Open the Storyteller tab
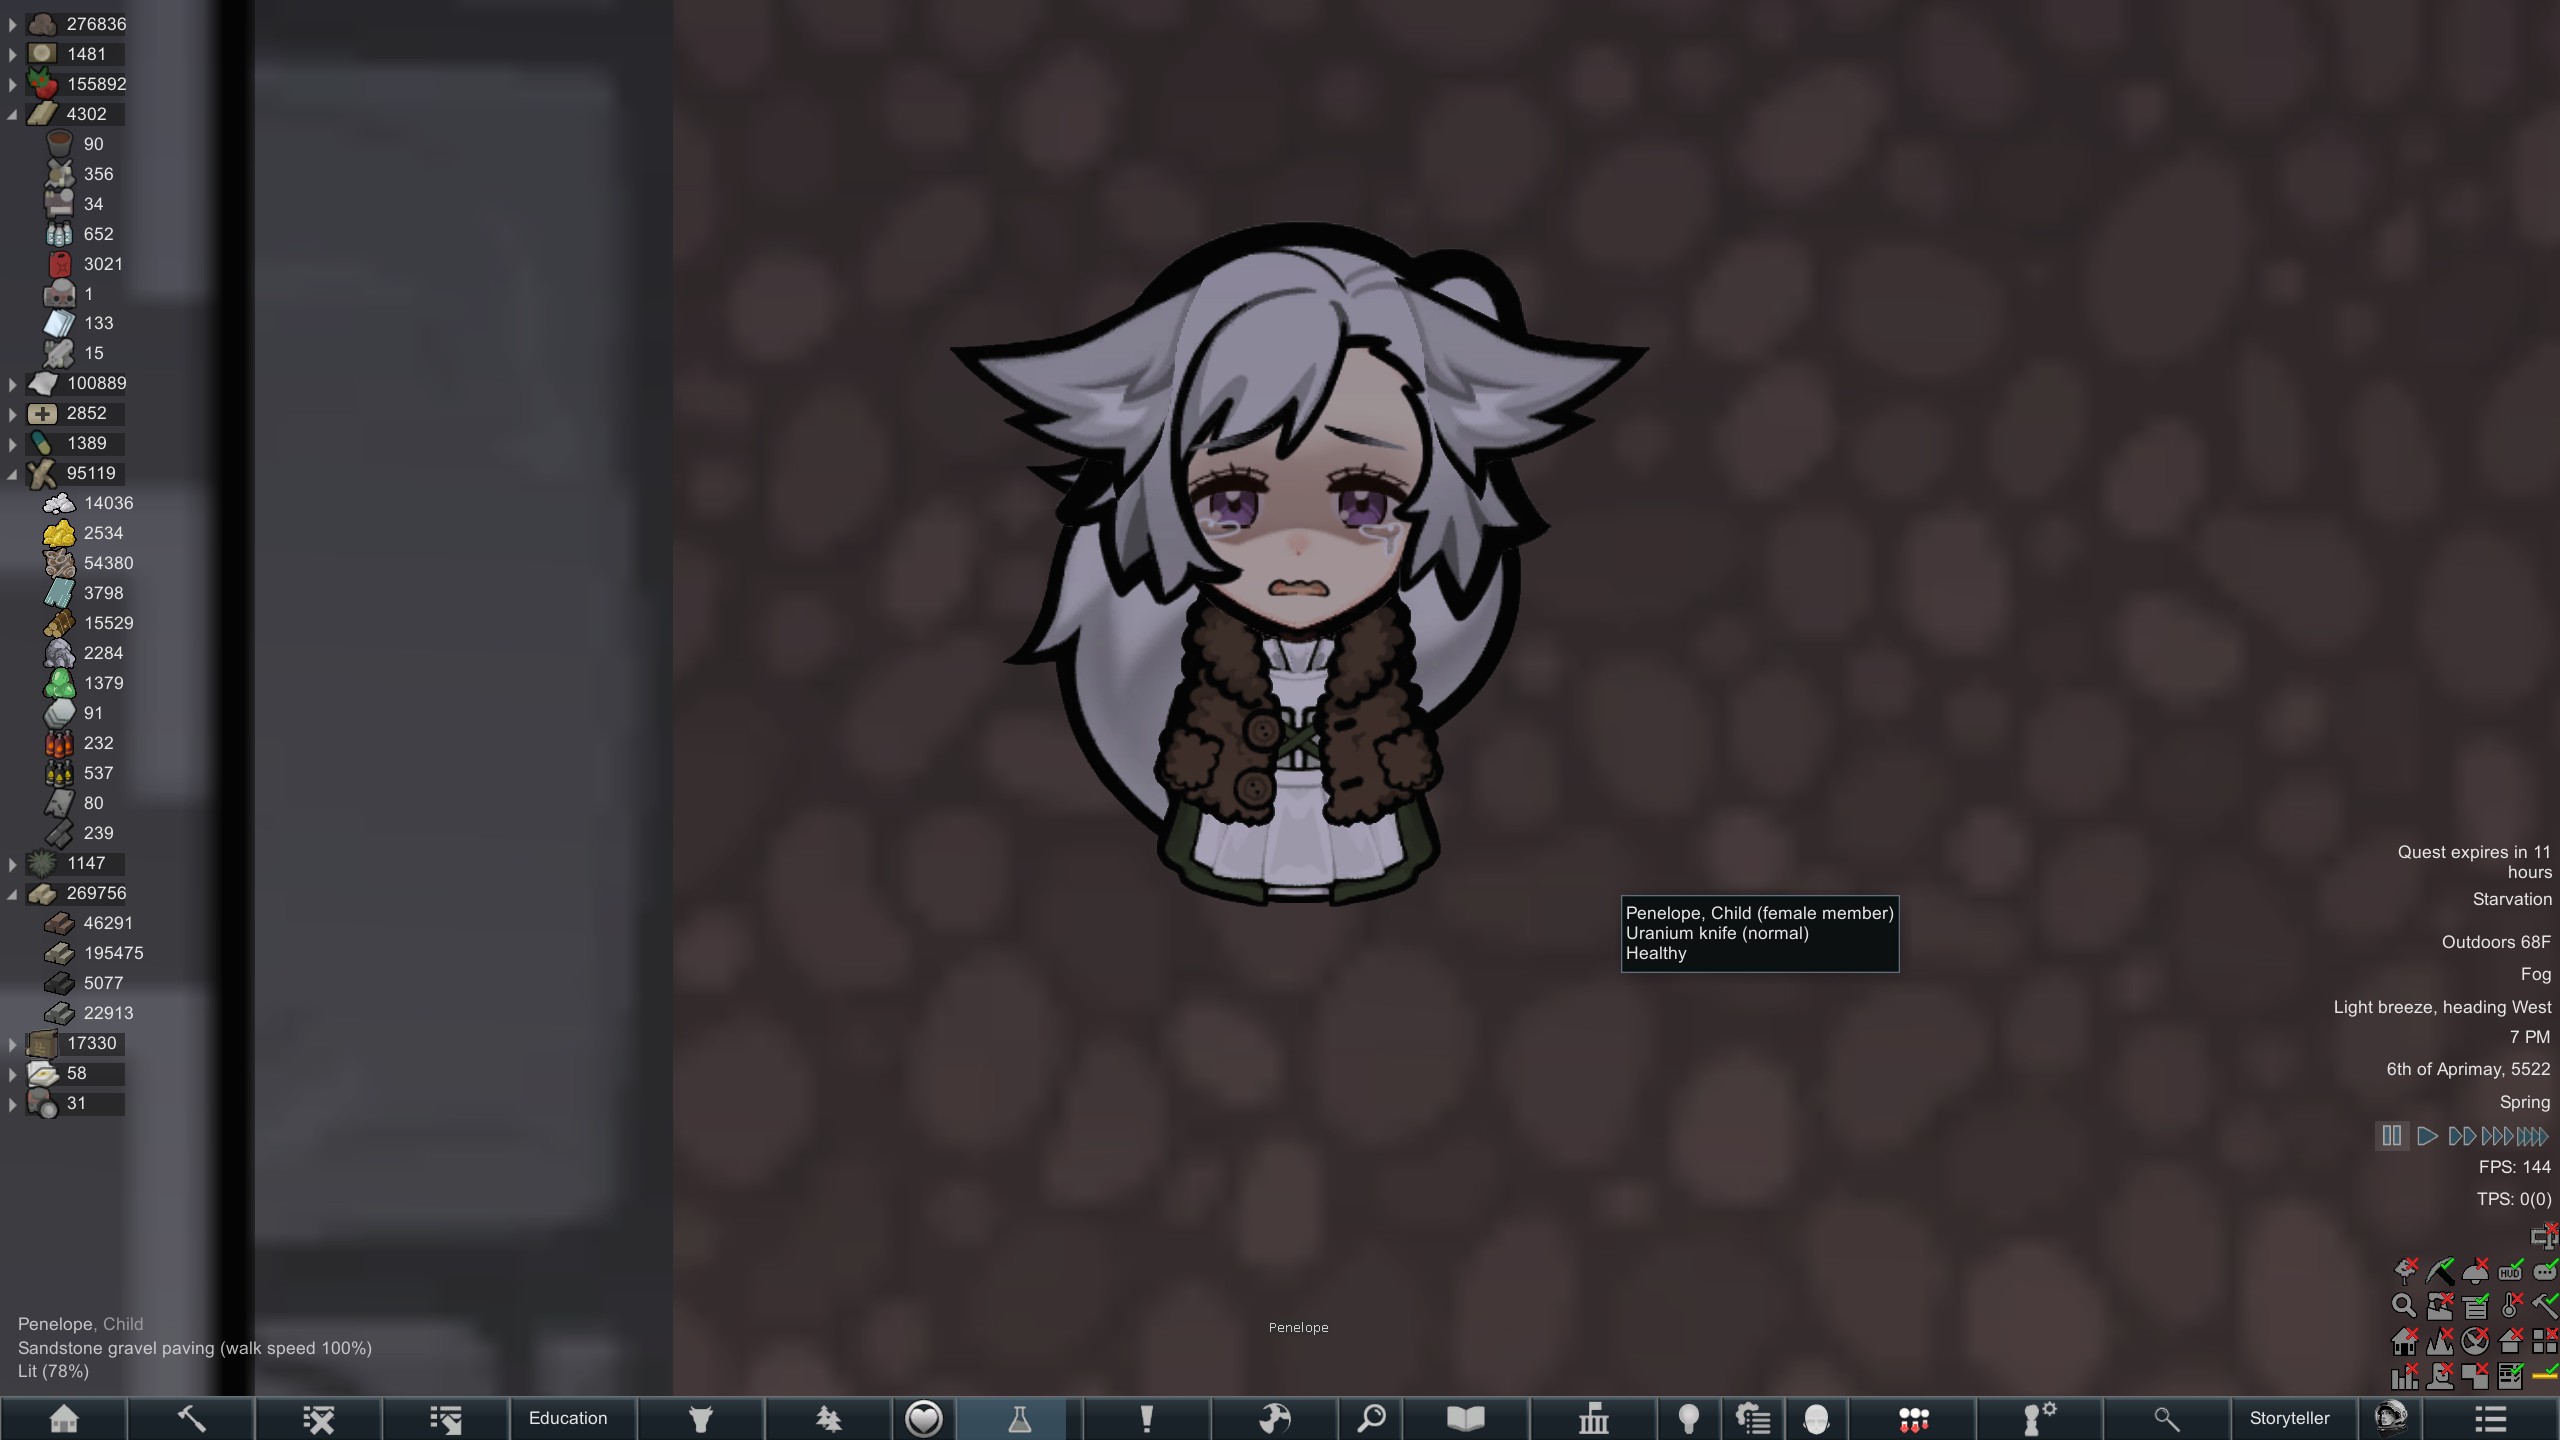 tap(2289, 1418)
